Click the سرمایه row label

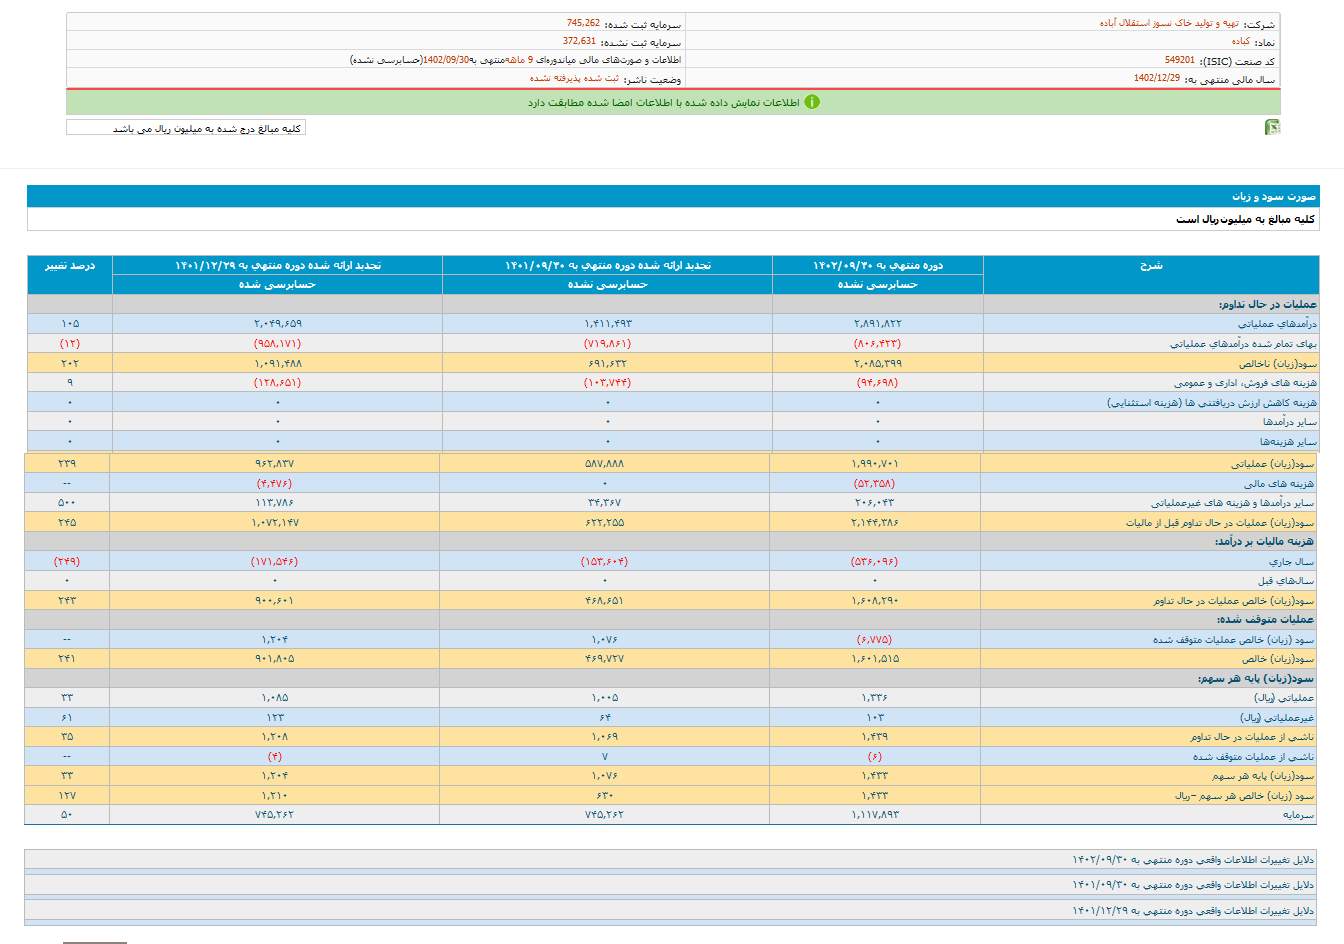(x=1298, y=815)
